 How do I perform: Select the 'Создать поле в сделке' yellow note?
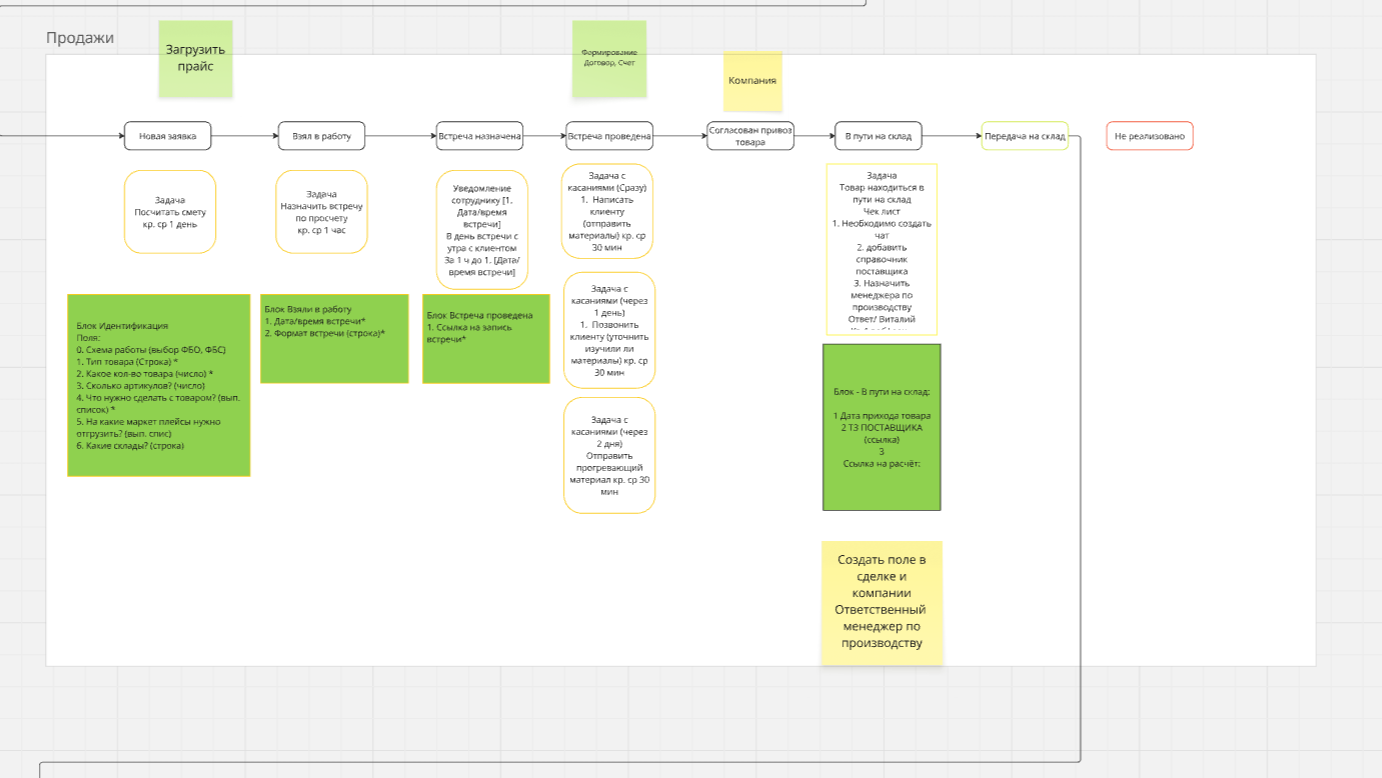882,603
